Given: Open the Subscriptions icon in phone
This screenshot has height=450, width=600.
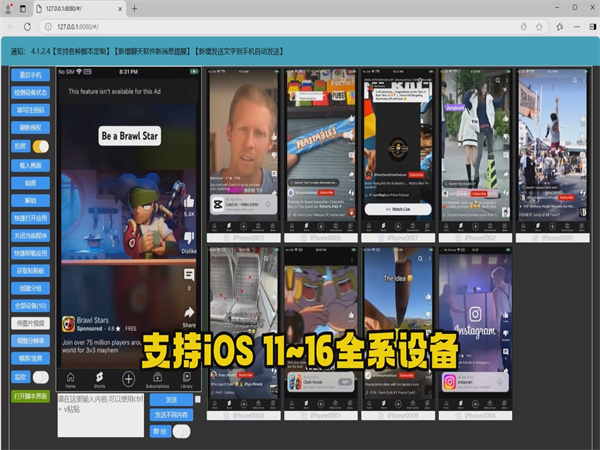Looking at the screenshot, I should coord(158,378).
